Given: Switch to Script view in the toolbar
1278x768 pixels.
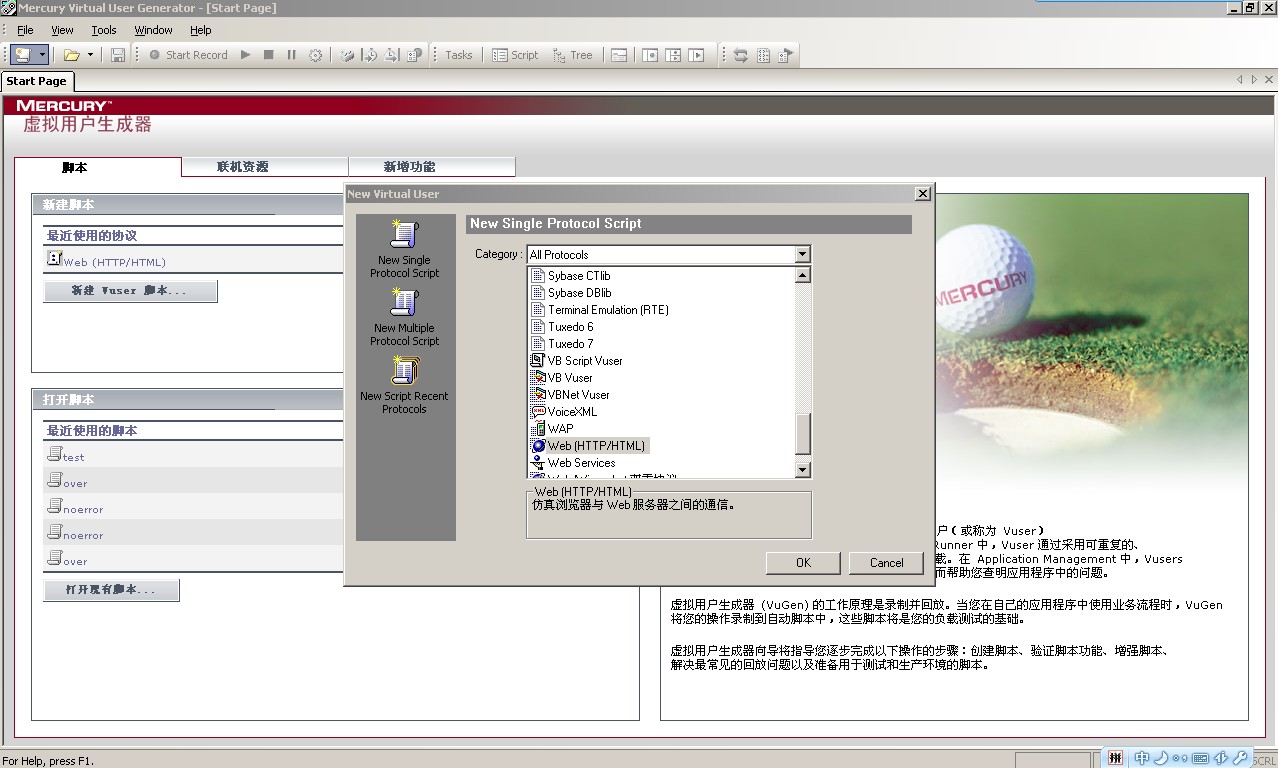Looking at the screenshot, I should pos(515,55).
